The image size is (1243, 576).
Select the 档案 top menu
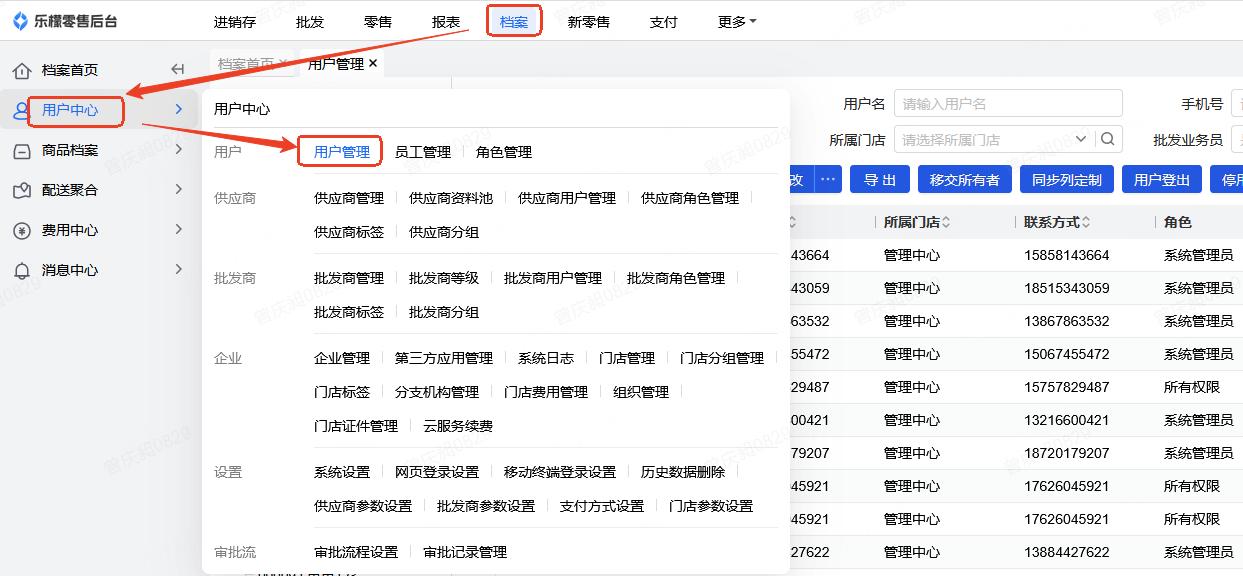pos(514,21)
